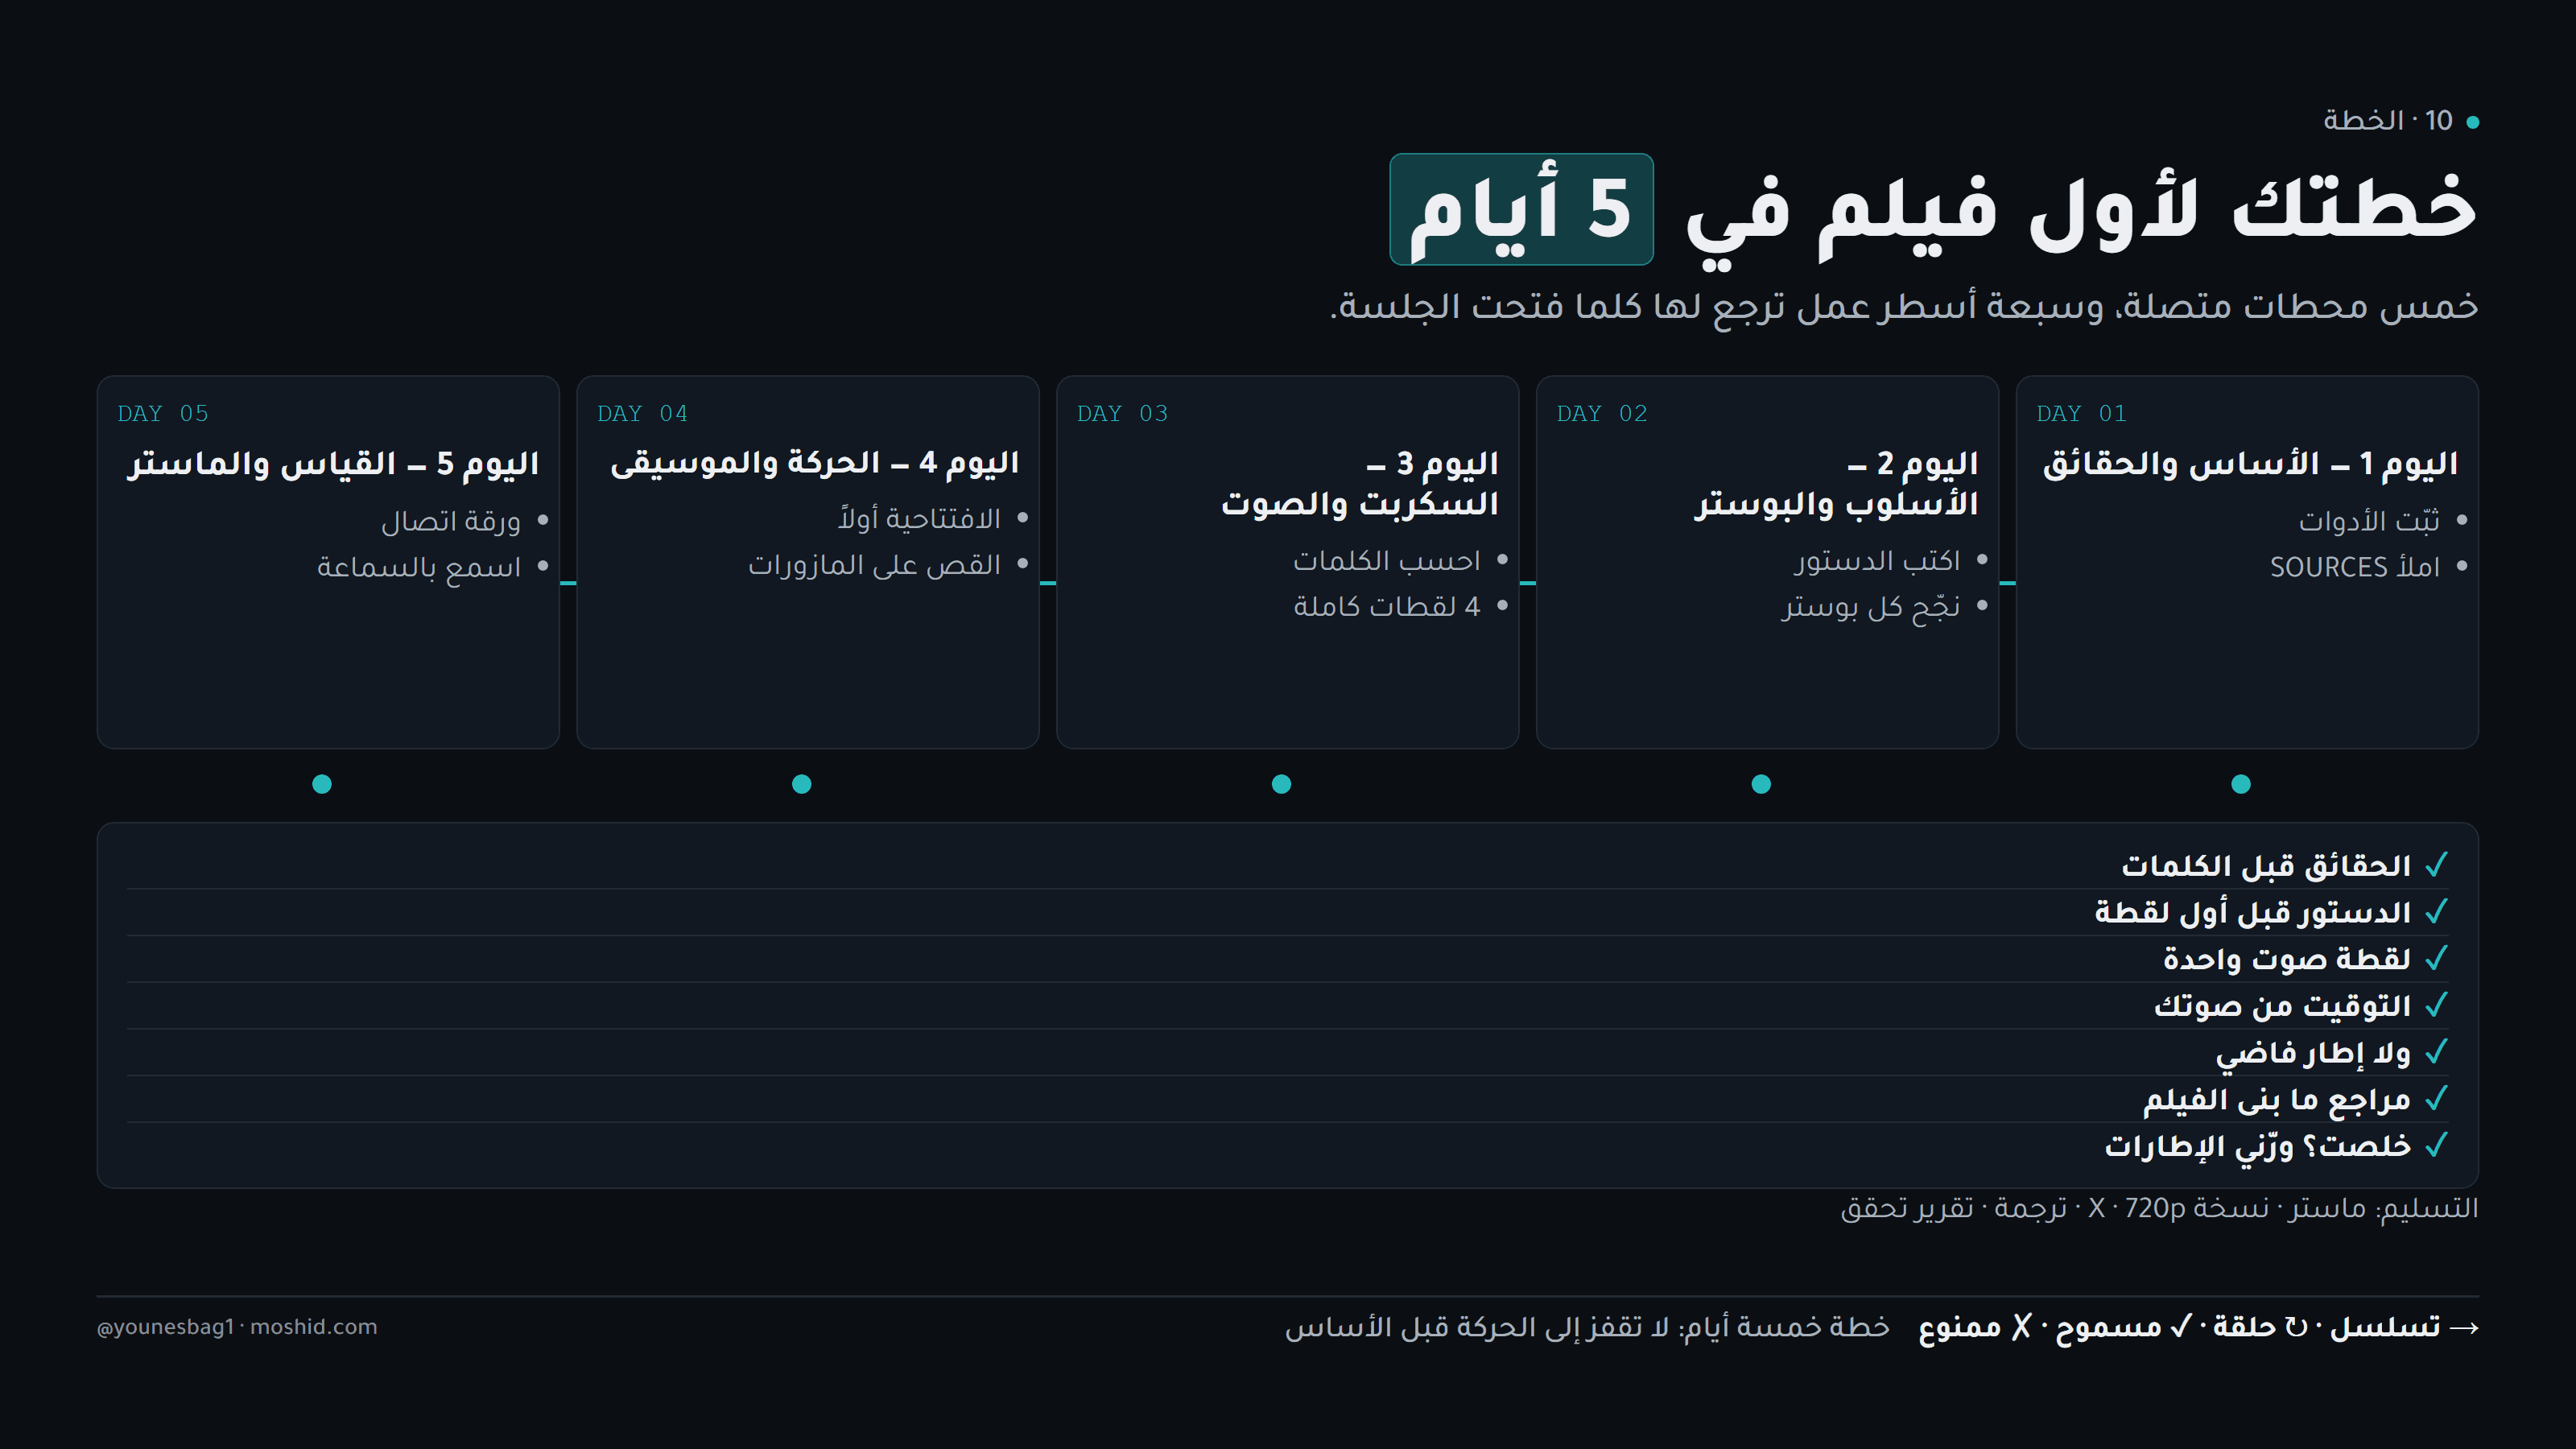Image resolution: width=2576 pixels, height=1449 pixels.
Task: Click bullet 4 لقطات كاملة
Action: tap(1387, 606)
